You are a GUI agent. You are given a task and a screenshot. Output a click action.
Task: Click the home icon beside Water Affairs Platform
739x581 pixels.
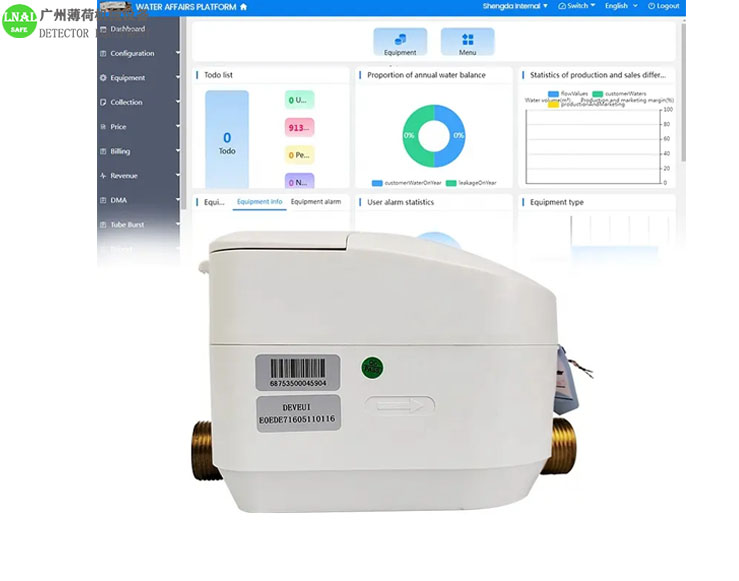tap(243, 7)
